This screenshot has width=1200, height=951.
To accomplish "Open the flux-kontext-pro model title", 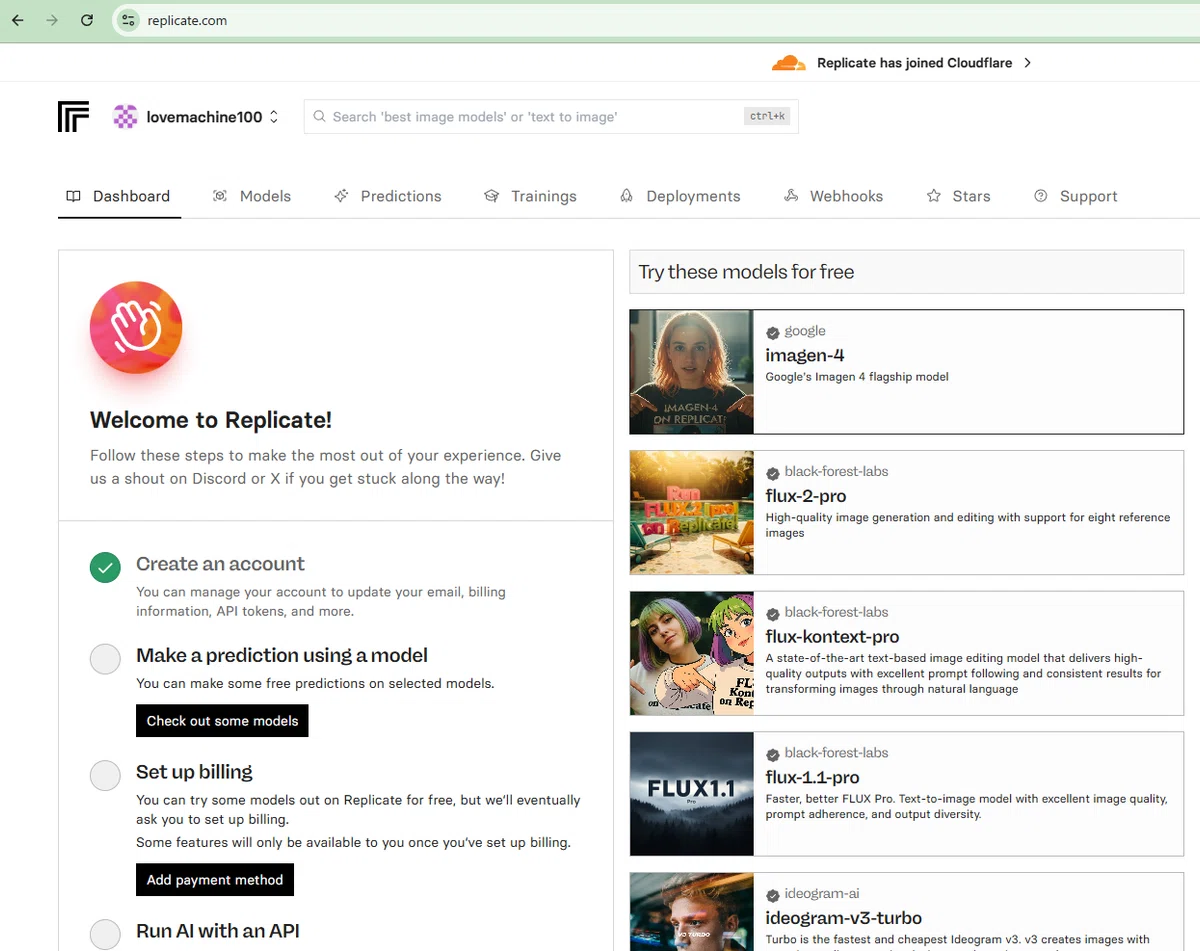I will [832, 637].
